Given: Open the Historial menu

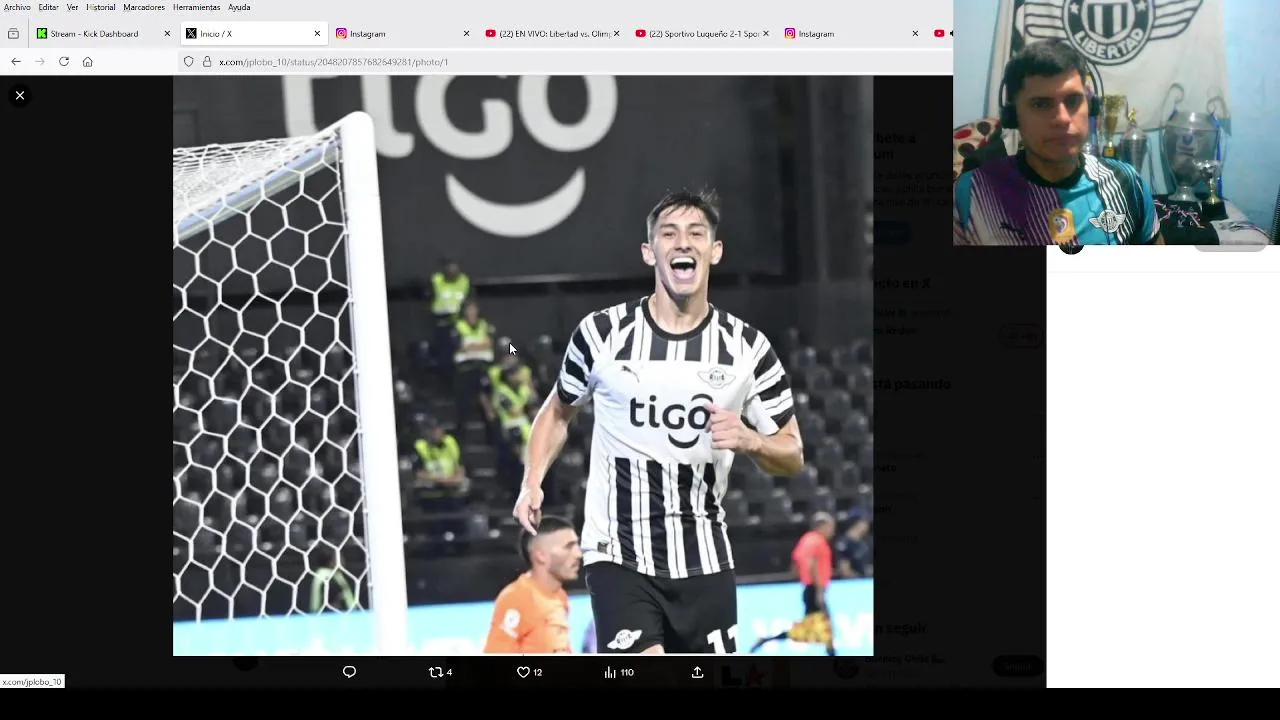Looking at the screenshot, I should (x=101, y=7).
